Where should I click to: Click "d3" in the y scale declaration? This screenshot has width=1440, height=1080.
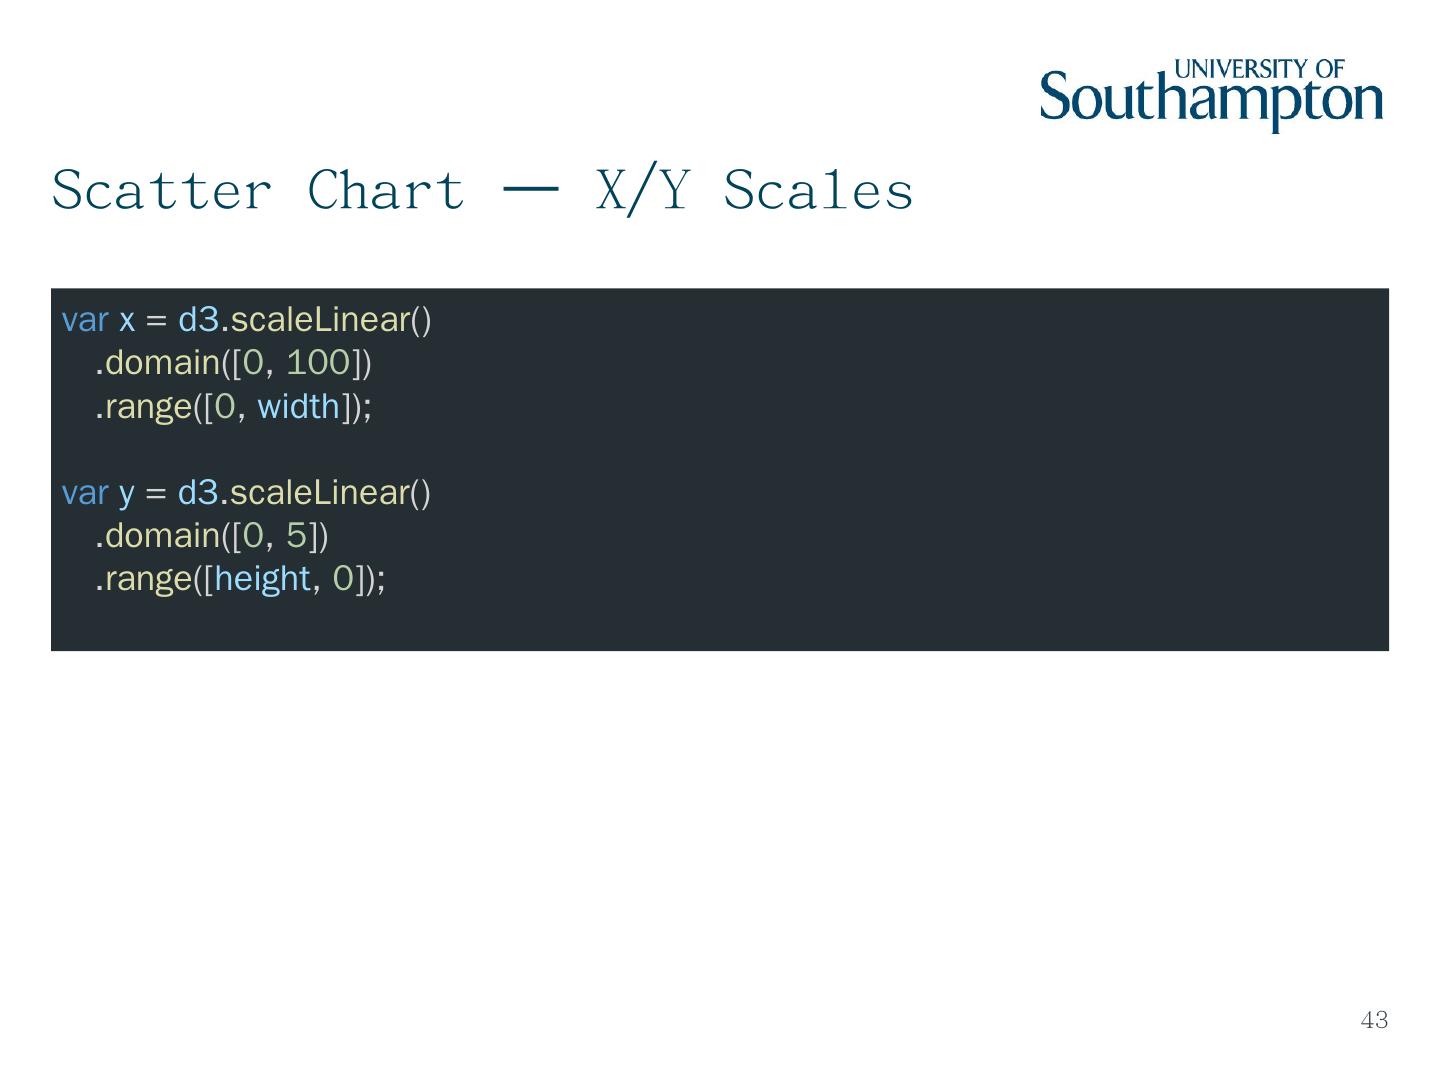coord(198,493)
